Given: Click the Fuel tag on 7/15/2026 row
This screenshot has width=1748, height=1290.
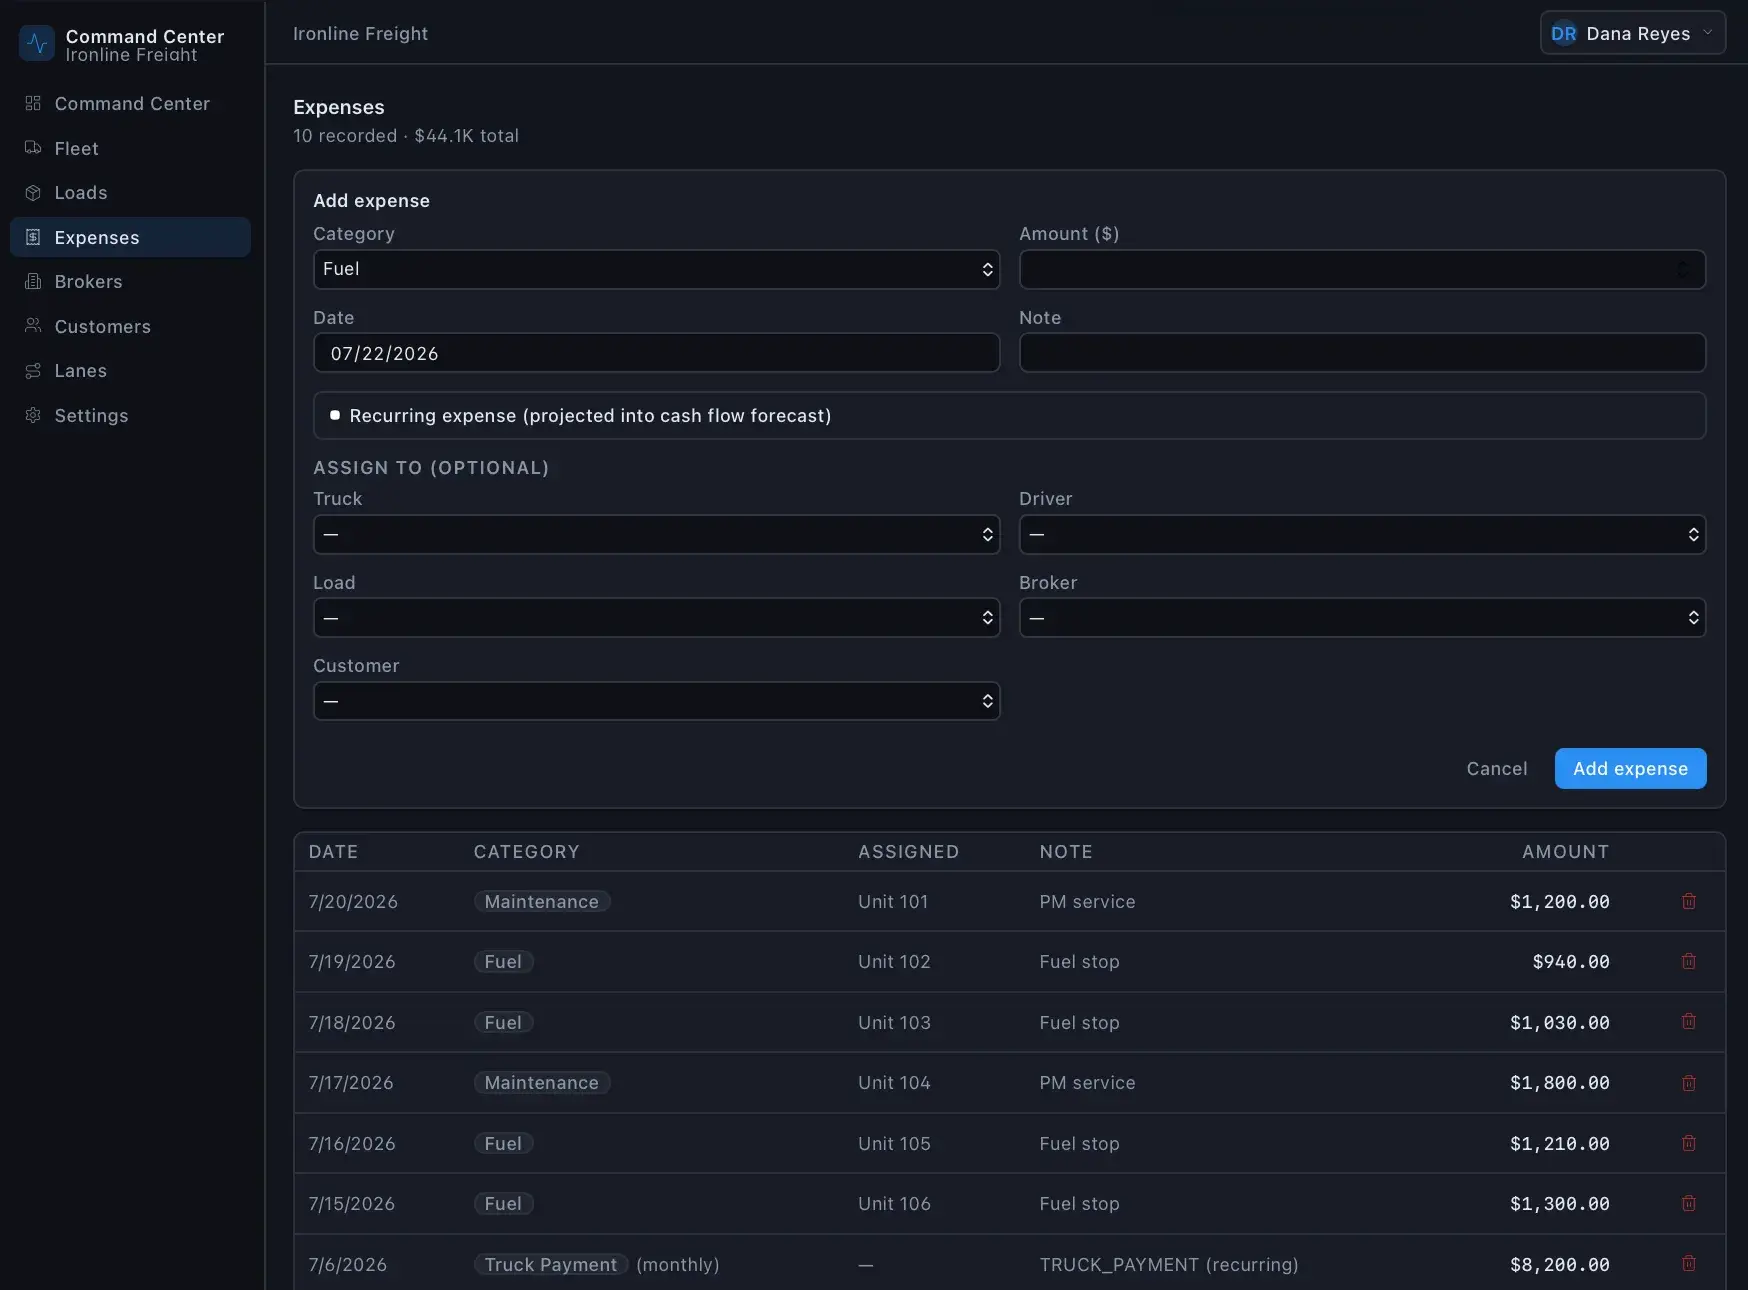Looking at the screenshot, I should click(503, 1203).
